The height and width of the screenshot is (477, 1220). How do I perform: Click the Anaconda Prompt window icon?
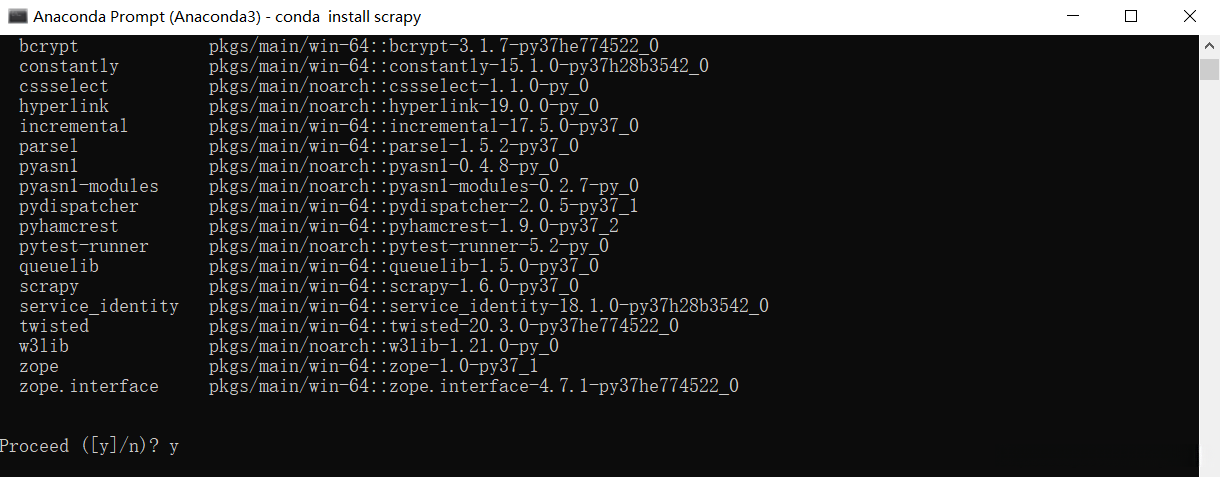click(17, 17)
